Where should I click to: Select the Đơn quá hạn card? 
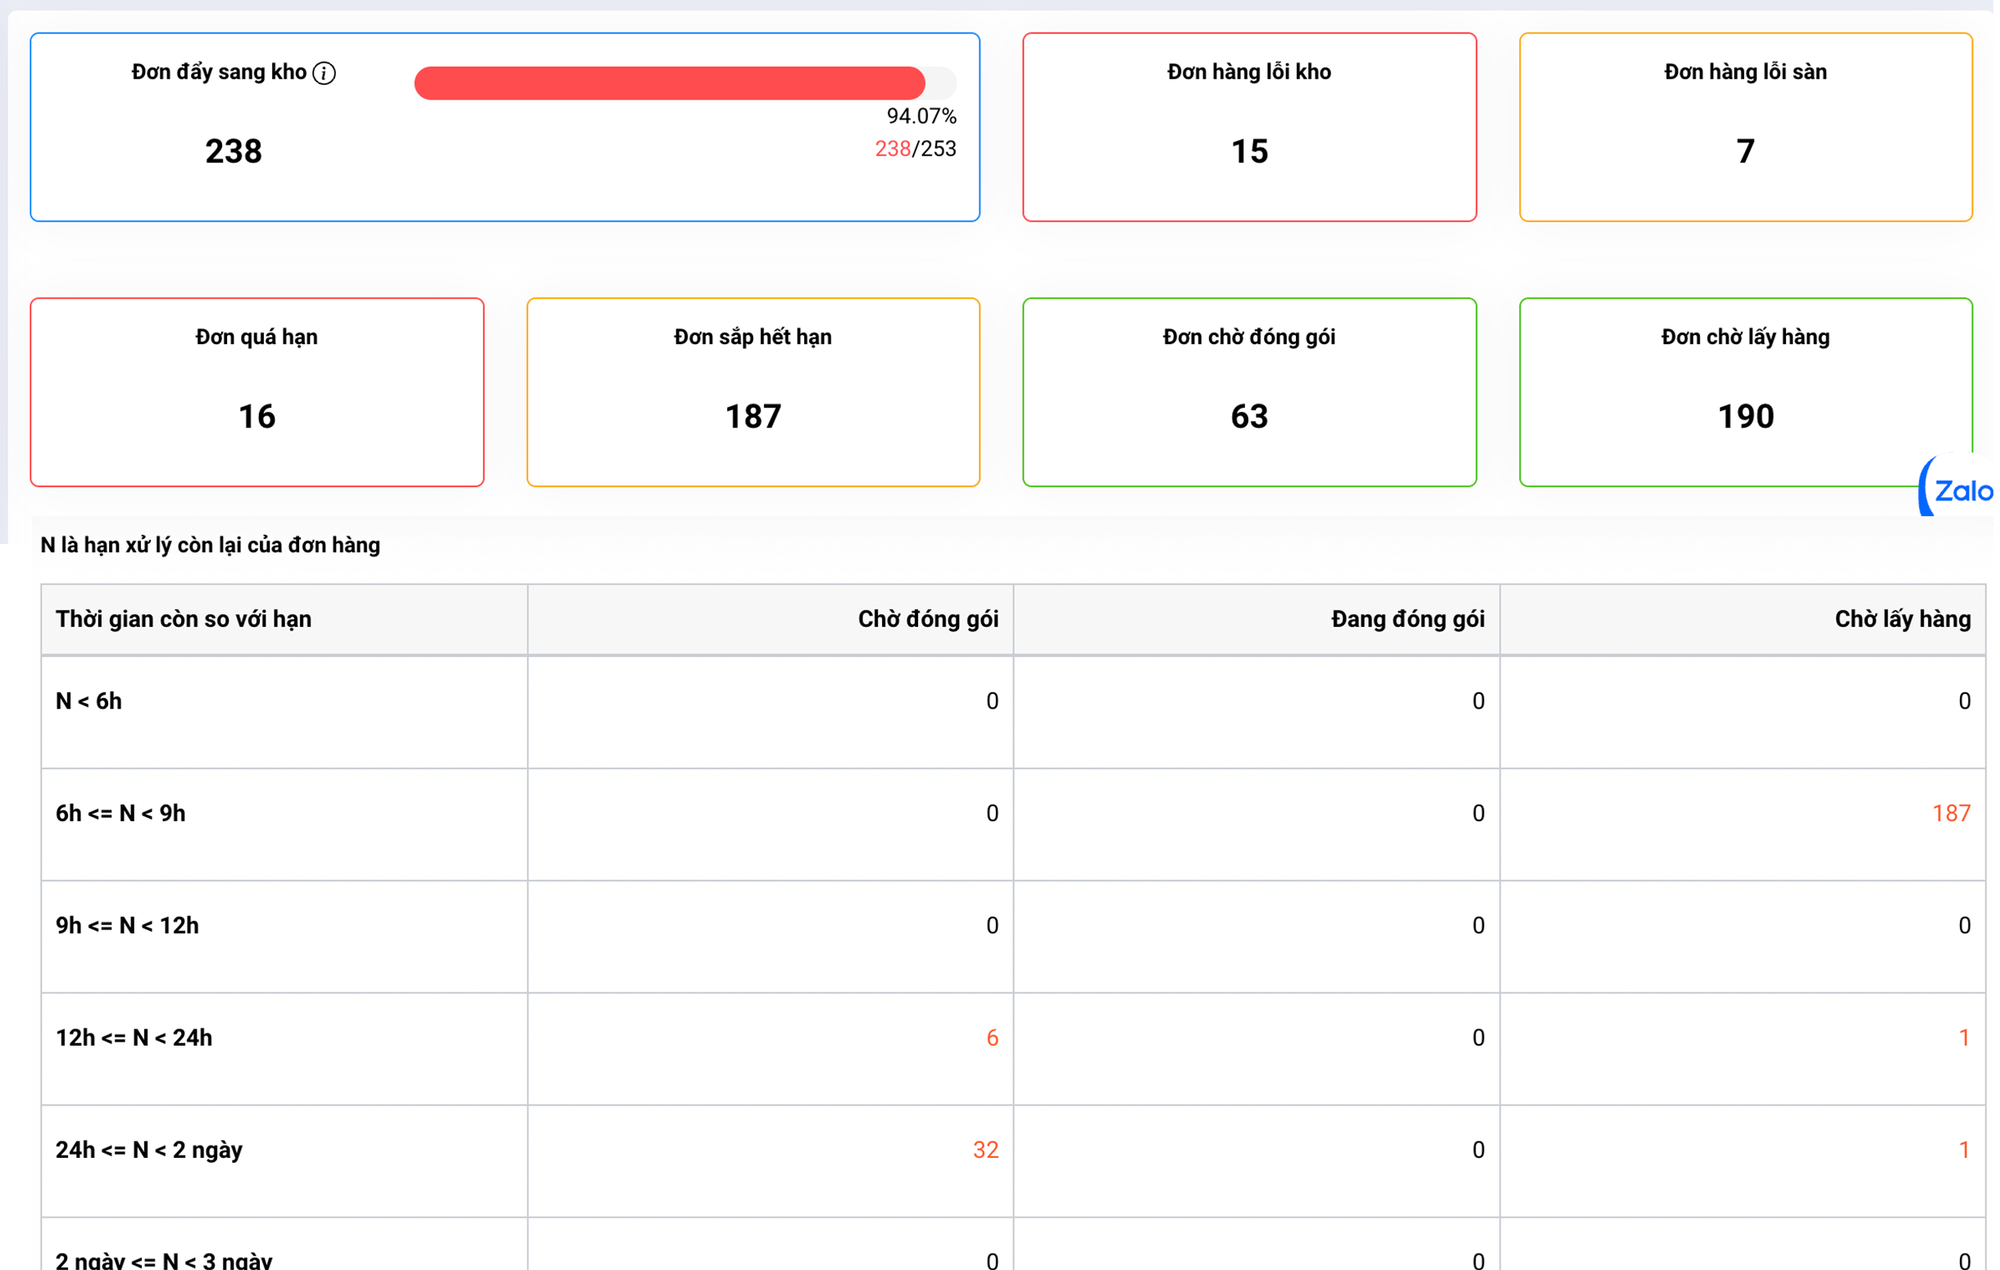tap(257, 392)
